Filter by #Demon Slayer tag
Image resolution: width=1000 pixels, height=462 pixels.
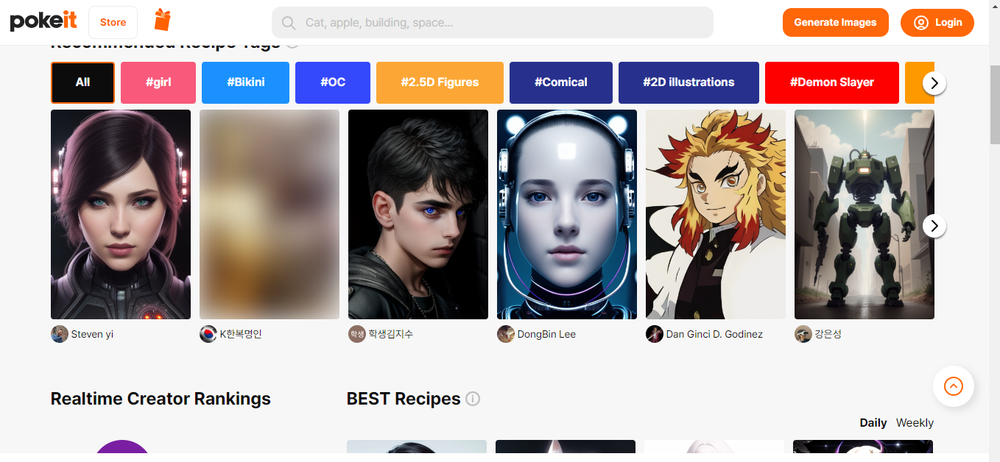[x=832, y=82]
